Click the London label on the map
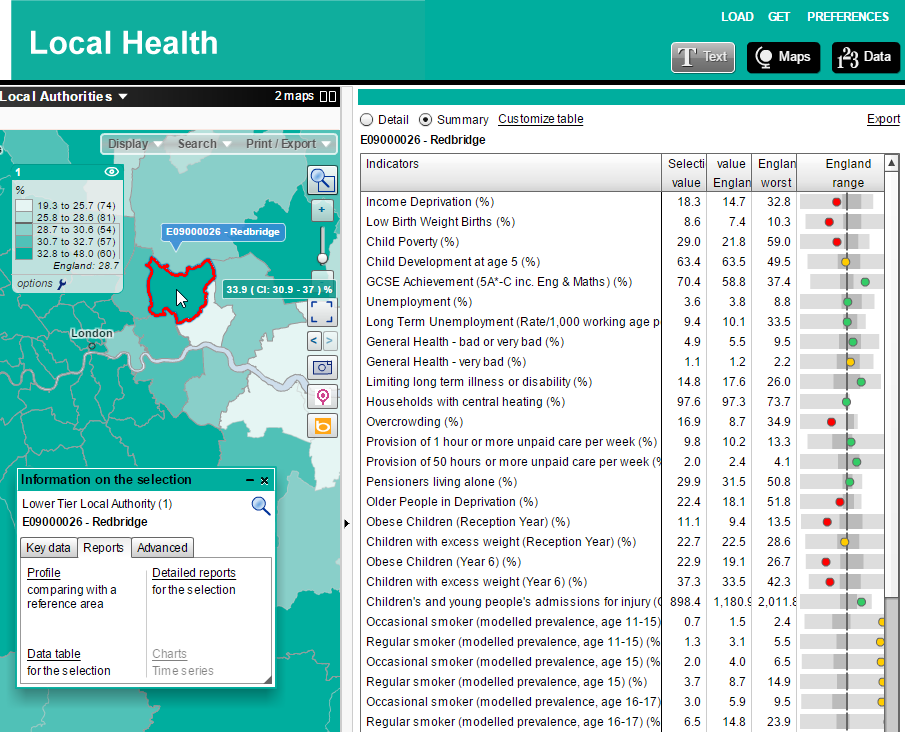Image resolution: width=905 pixels, height=732 pixels. (92, 333)
